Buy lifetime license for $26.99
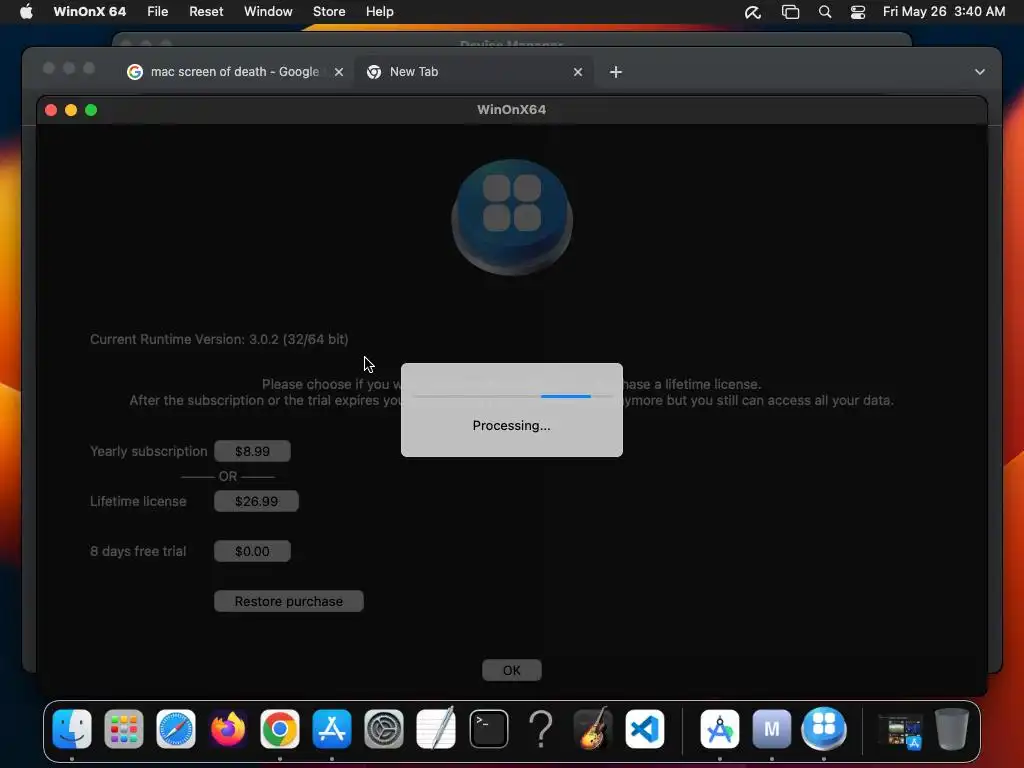 [x=256, y=502]
